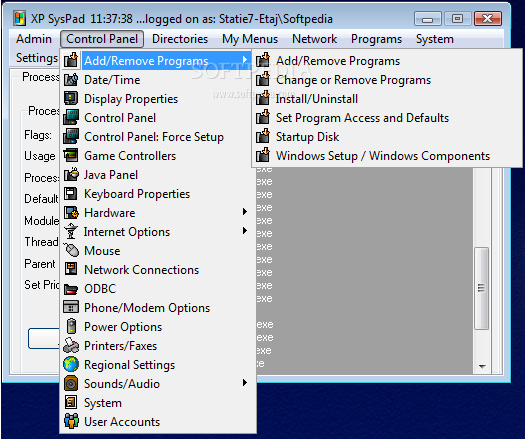This screenshot has height=440, width=525.
Task: Select Date/Time menu entry
Action: (157, 80)
